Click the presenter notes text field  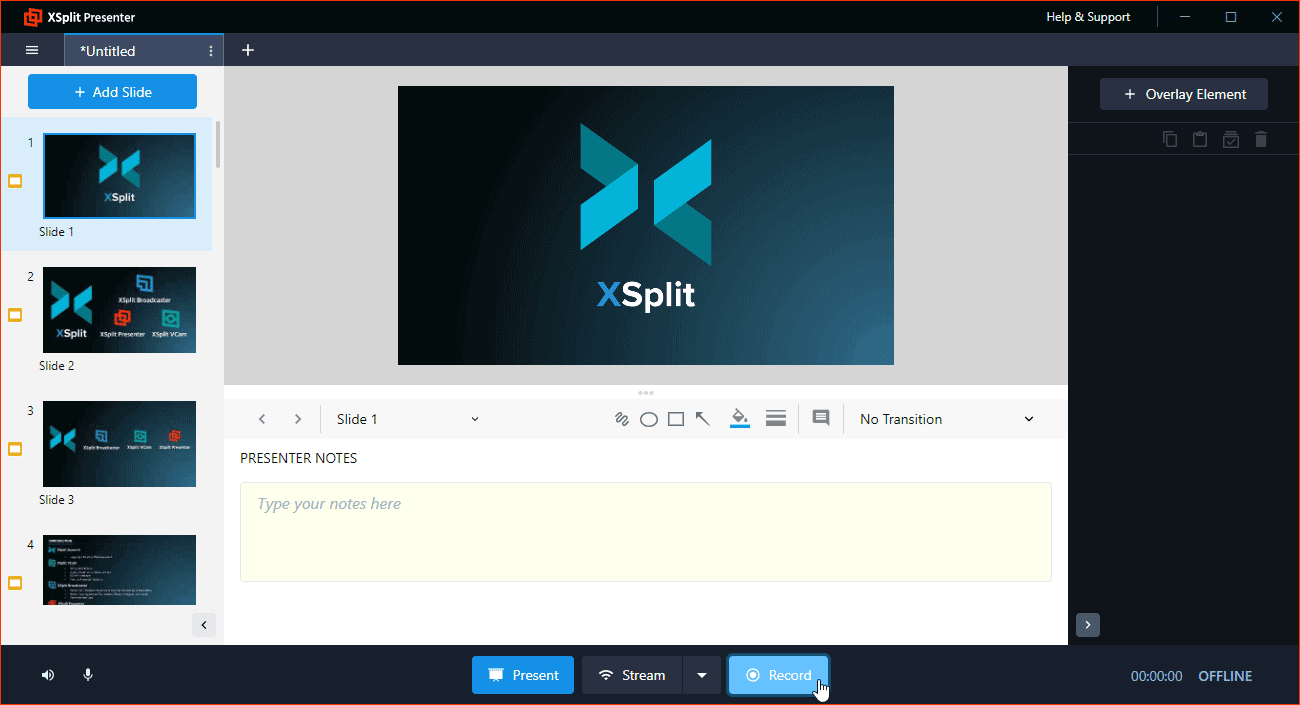click(646, 532)
